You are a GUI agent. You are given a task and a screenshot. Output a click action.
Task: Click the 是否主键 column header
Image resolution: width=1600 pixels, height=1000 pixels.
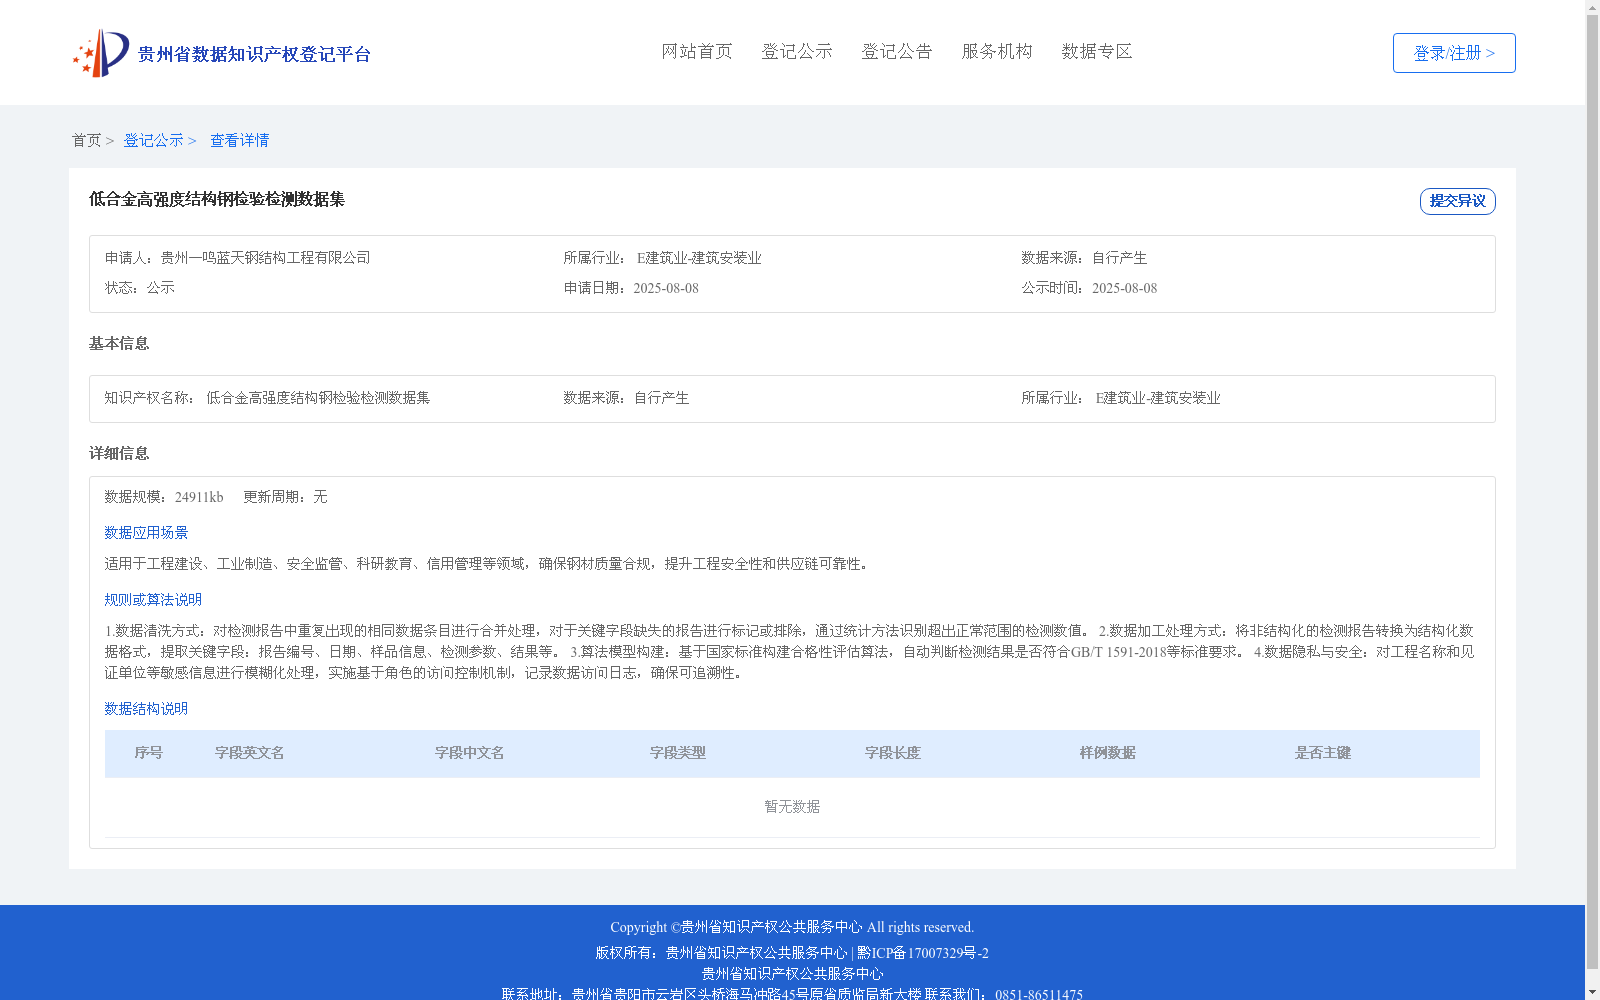1323,753
